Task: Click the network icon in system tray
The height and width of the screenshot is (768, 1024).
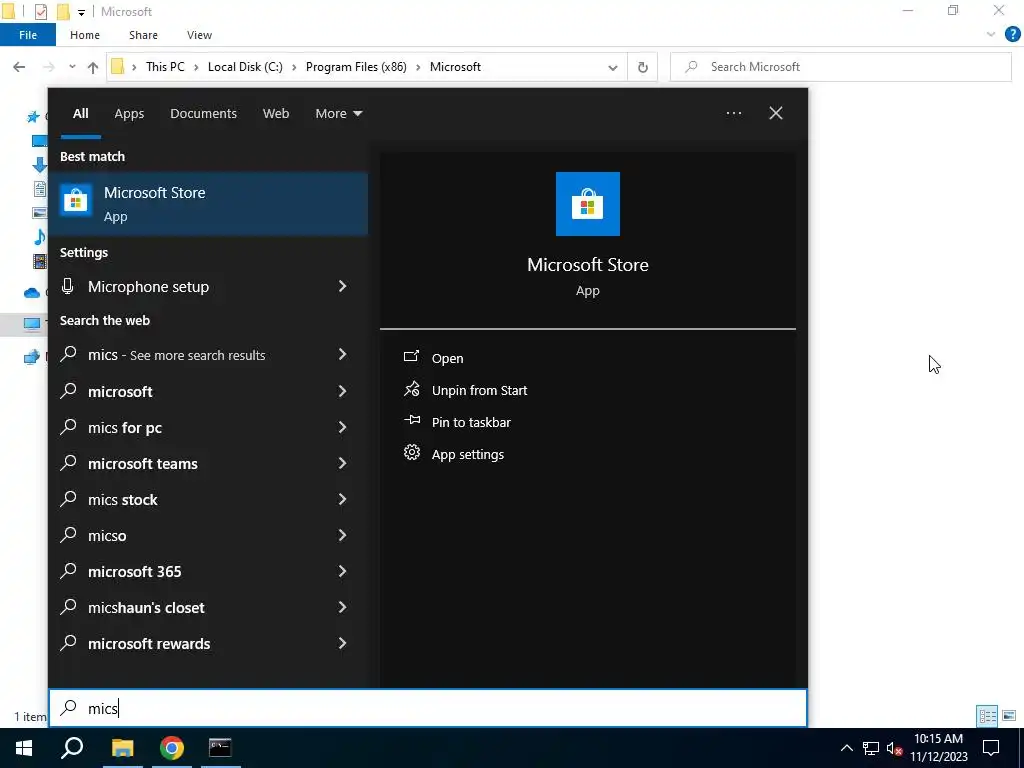Action: (871, 748)
